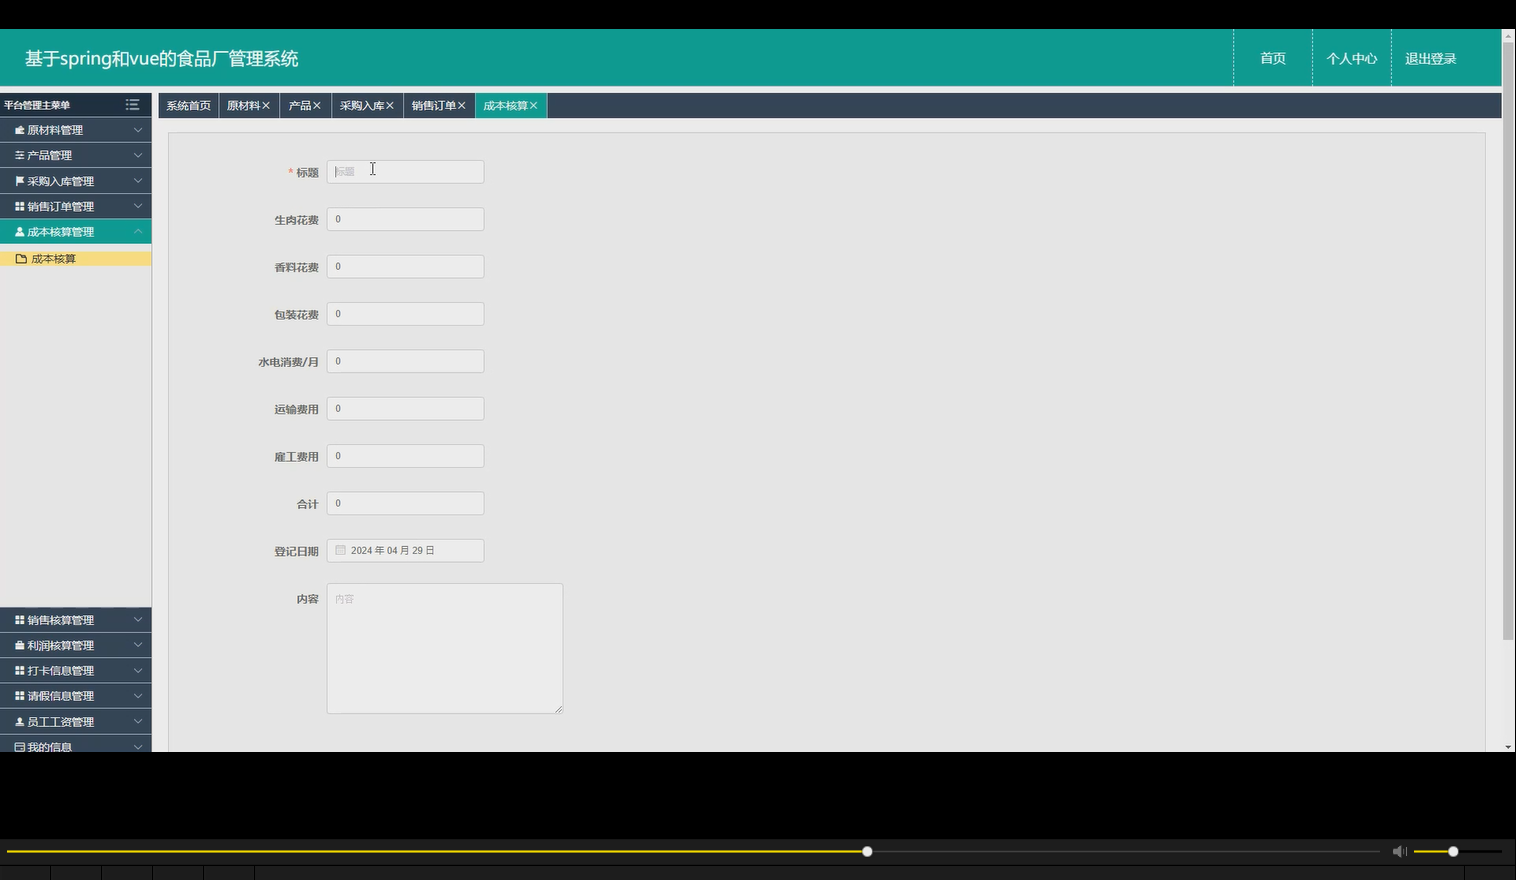Viewport: 1516px width, 880px height.
Task: Click the 生肉花费 input field
Action: tap(405, 219)
